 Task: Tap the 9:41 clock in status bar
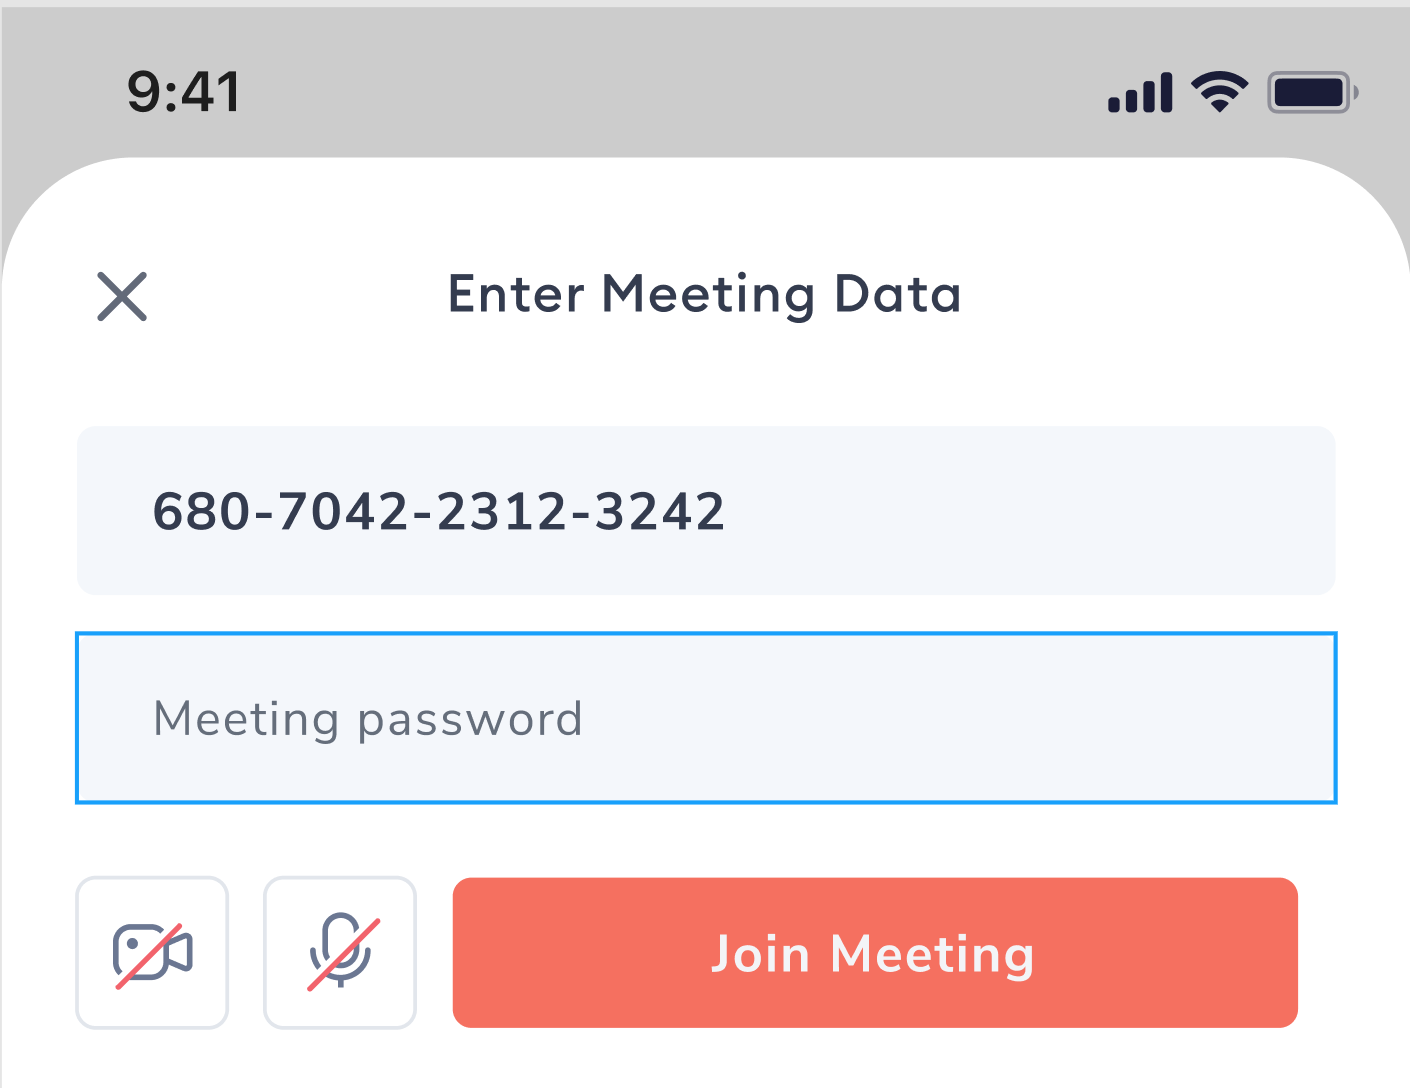(184, 92)
